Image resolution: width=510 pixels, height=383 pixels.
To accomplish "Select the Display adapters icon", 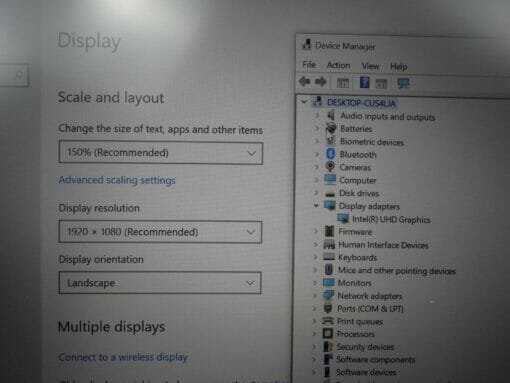I will click(x=330, y=206).
